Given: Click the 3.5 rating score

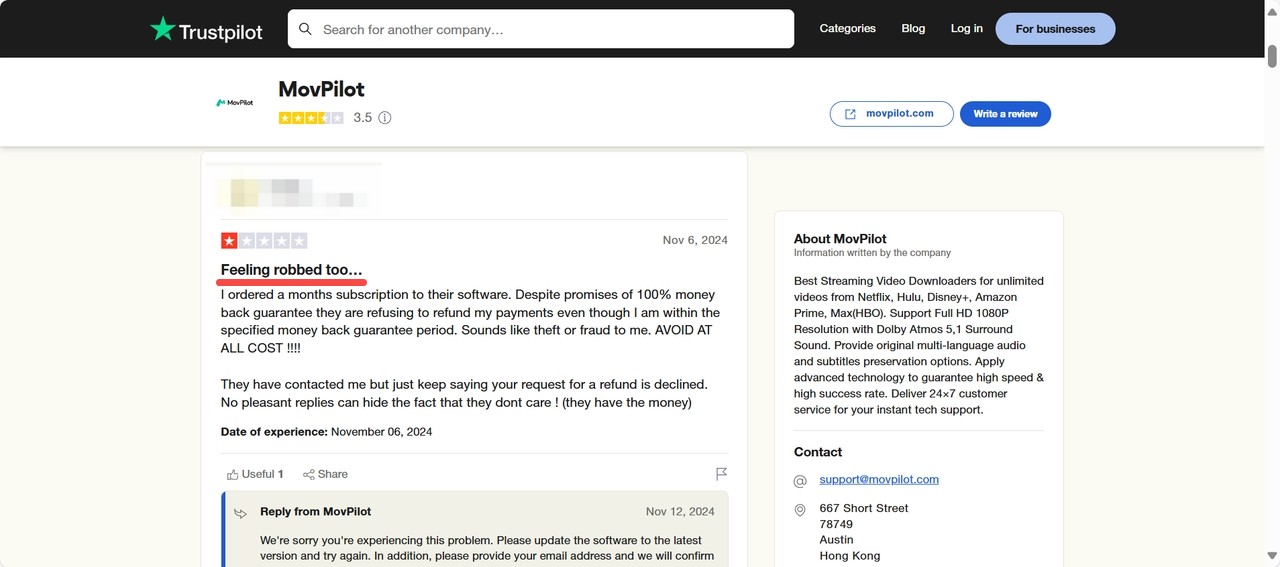Looking at the screenshot, I should (x=362, y=118).
